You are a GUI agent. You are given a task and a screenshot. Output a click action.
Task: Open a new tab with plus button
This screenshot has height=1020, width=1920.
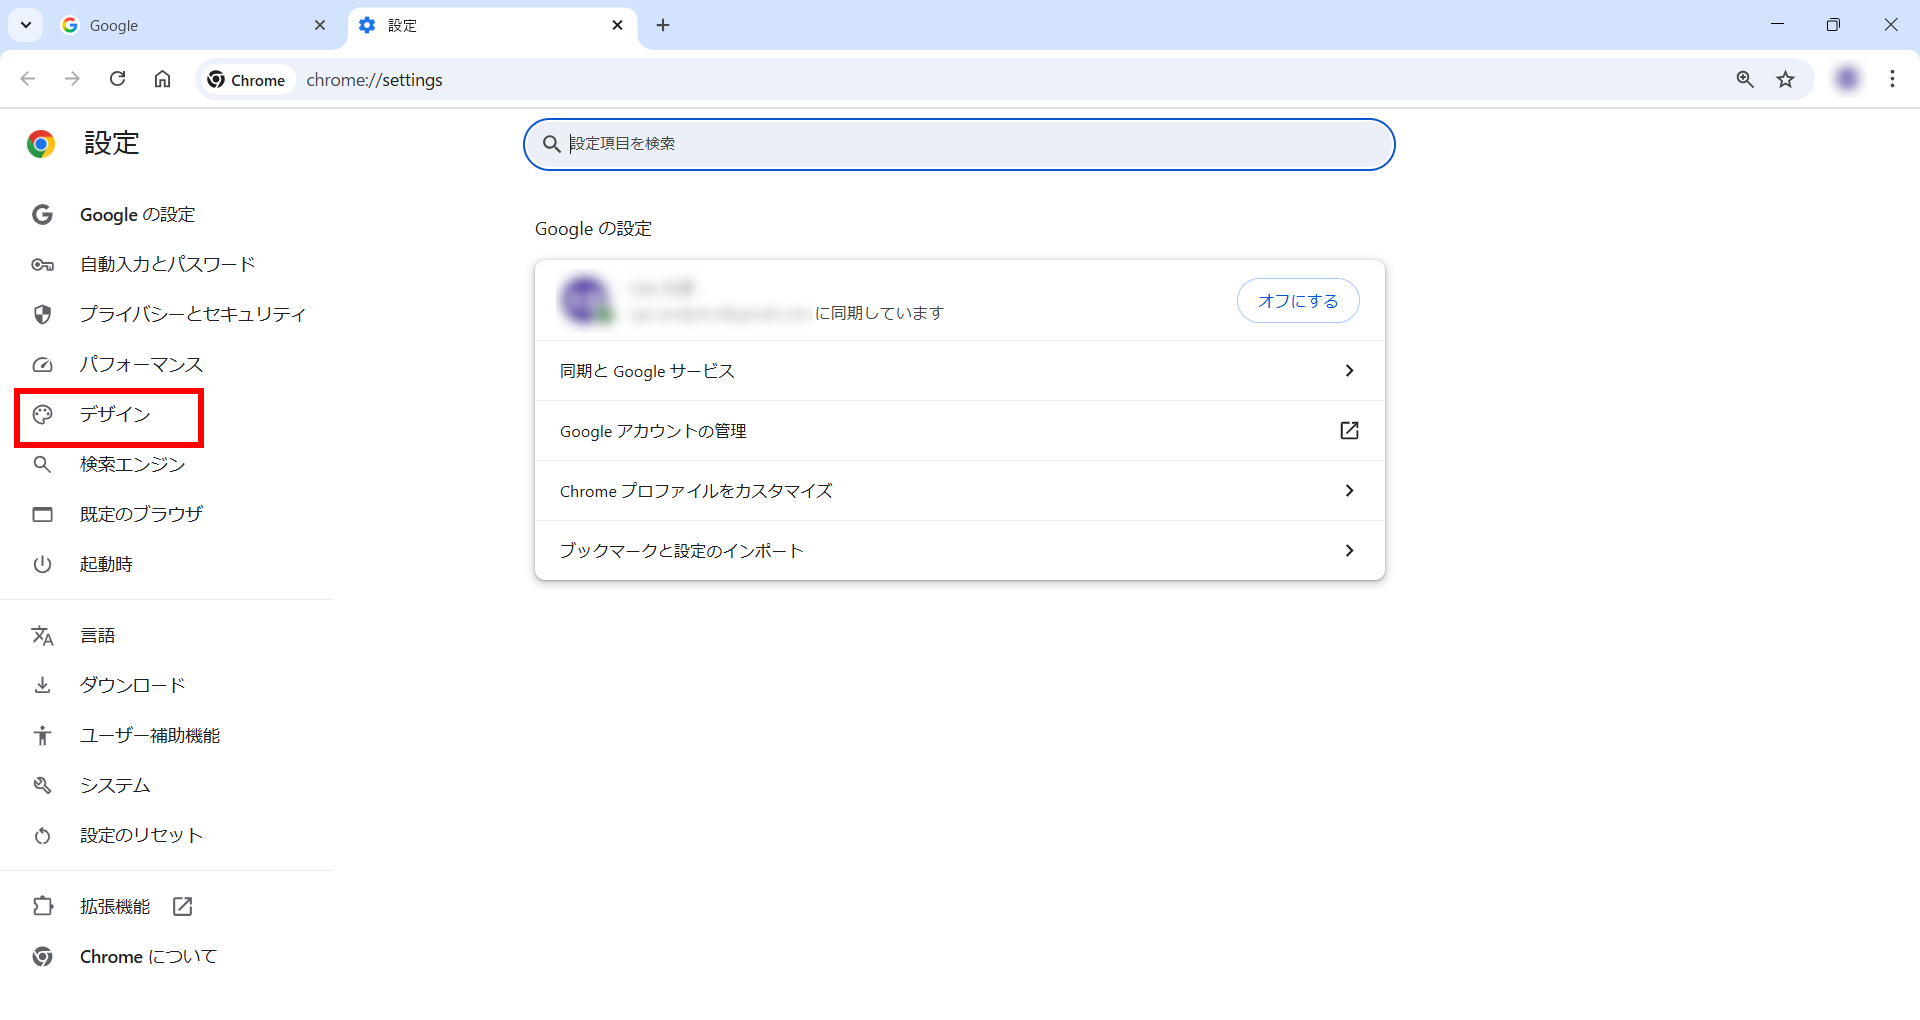663,25
